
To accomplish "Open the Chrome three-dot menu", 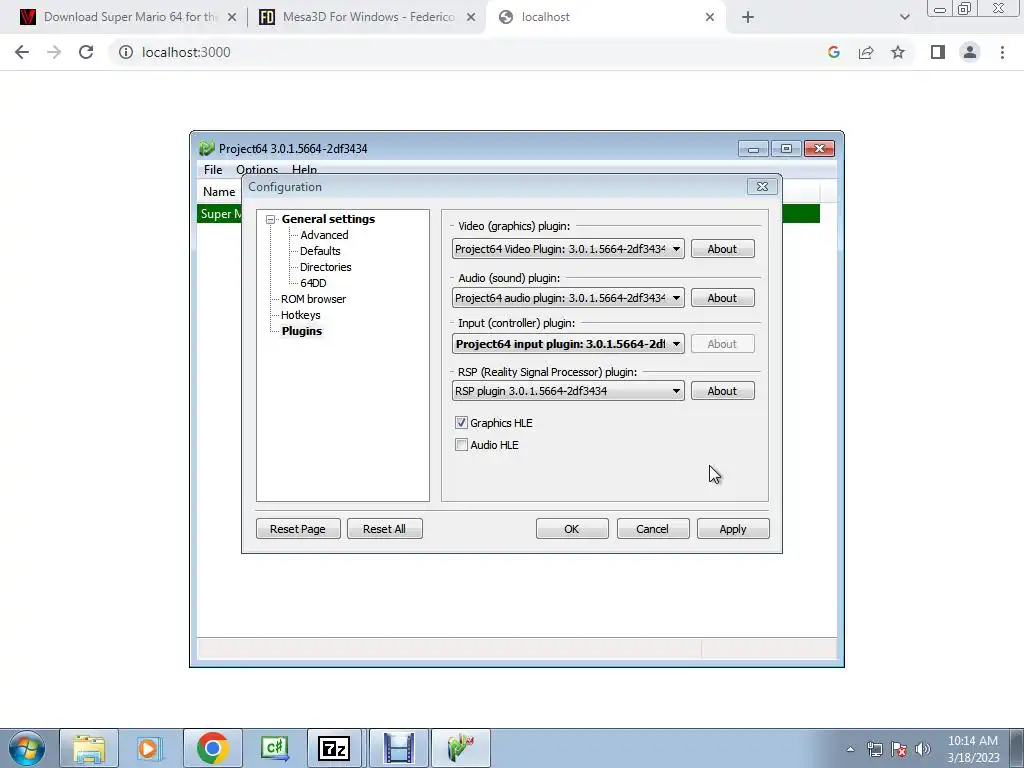I will [x=1002, y=52].
